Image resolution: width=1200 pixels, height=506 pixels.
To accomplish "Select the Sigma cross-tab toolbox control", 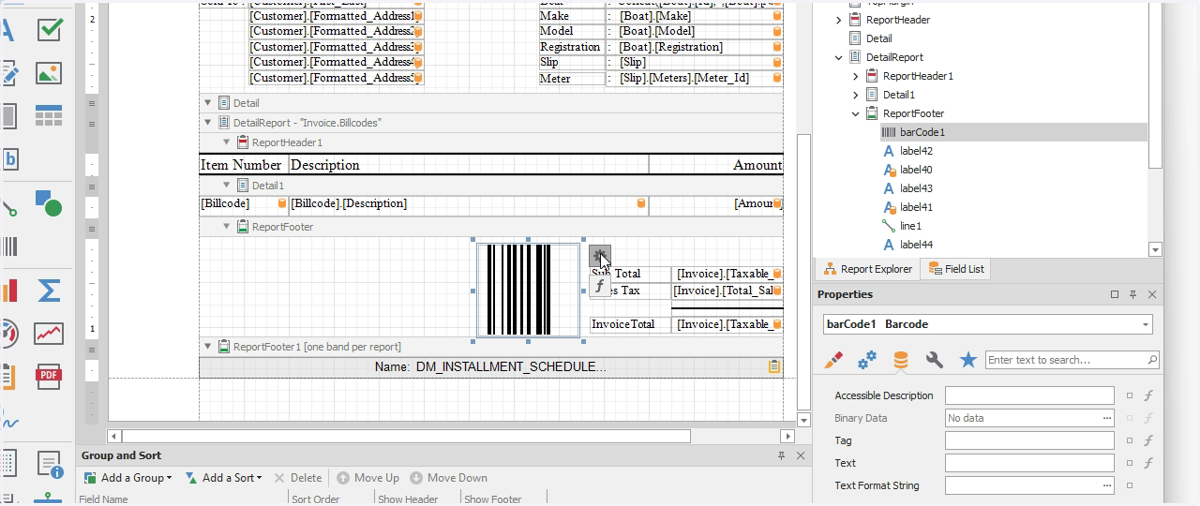I will click(48, 290).
